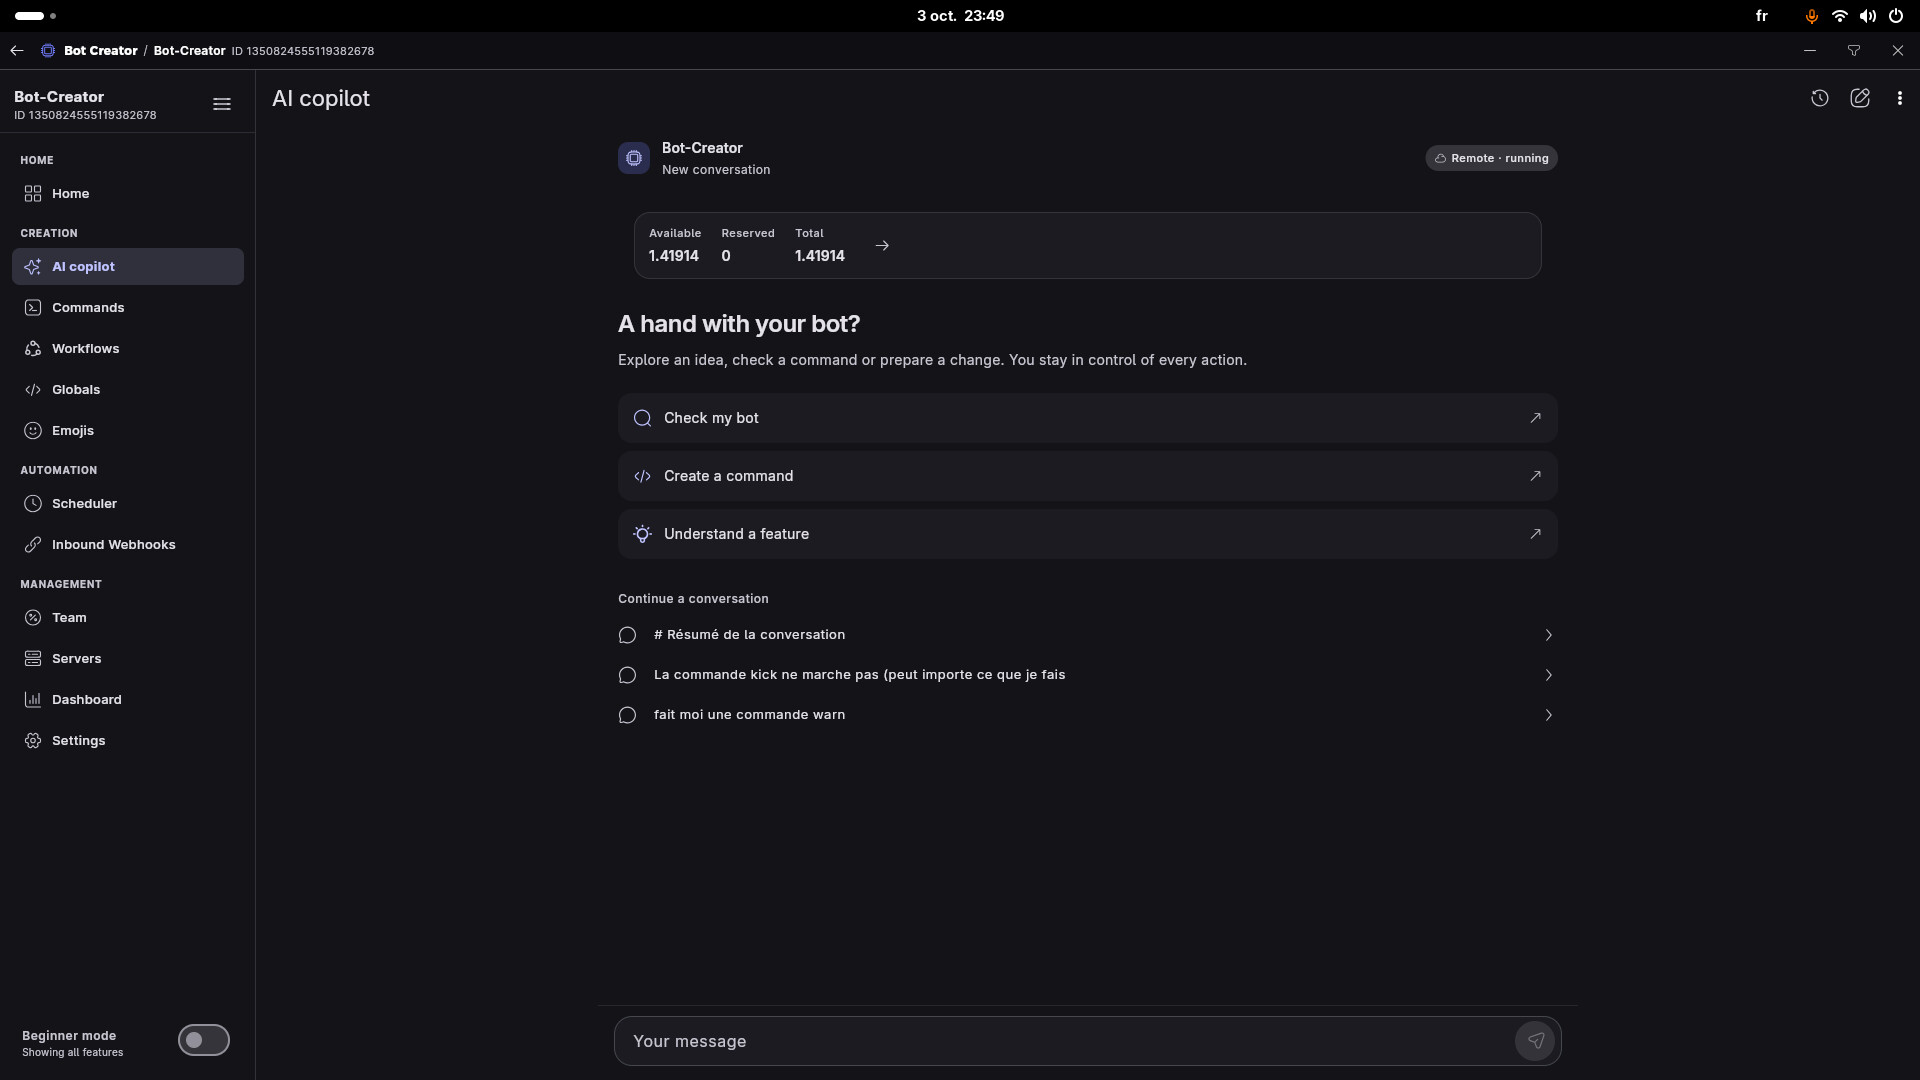1920x1080 pixels.
Task: Open the Home sidebar item
Action: [128, 193]
